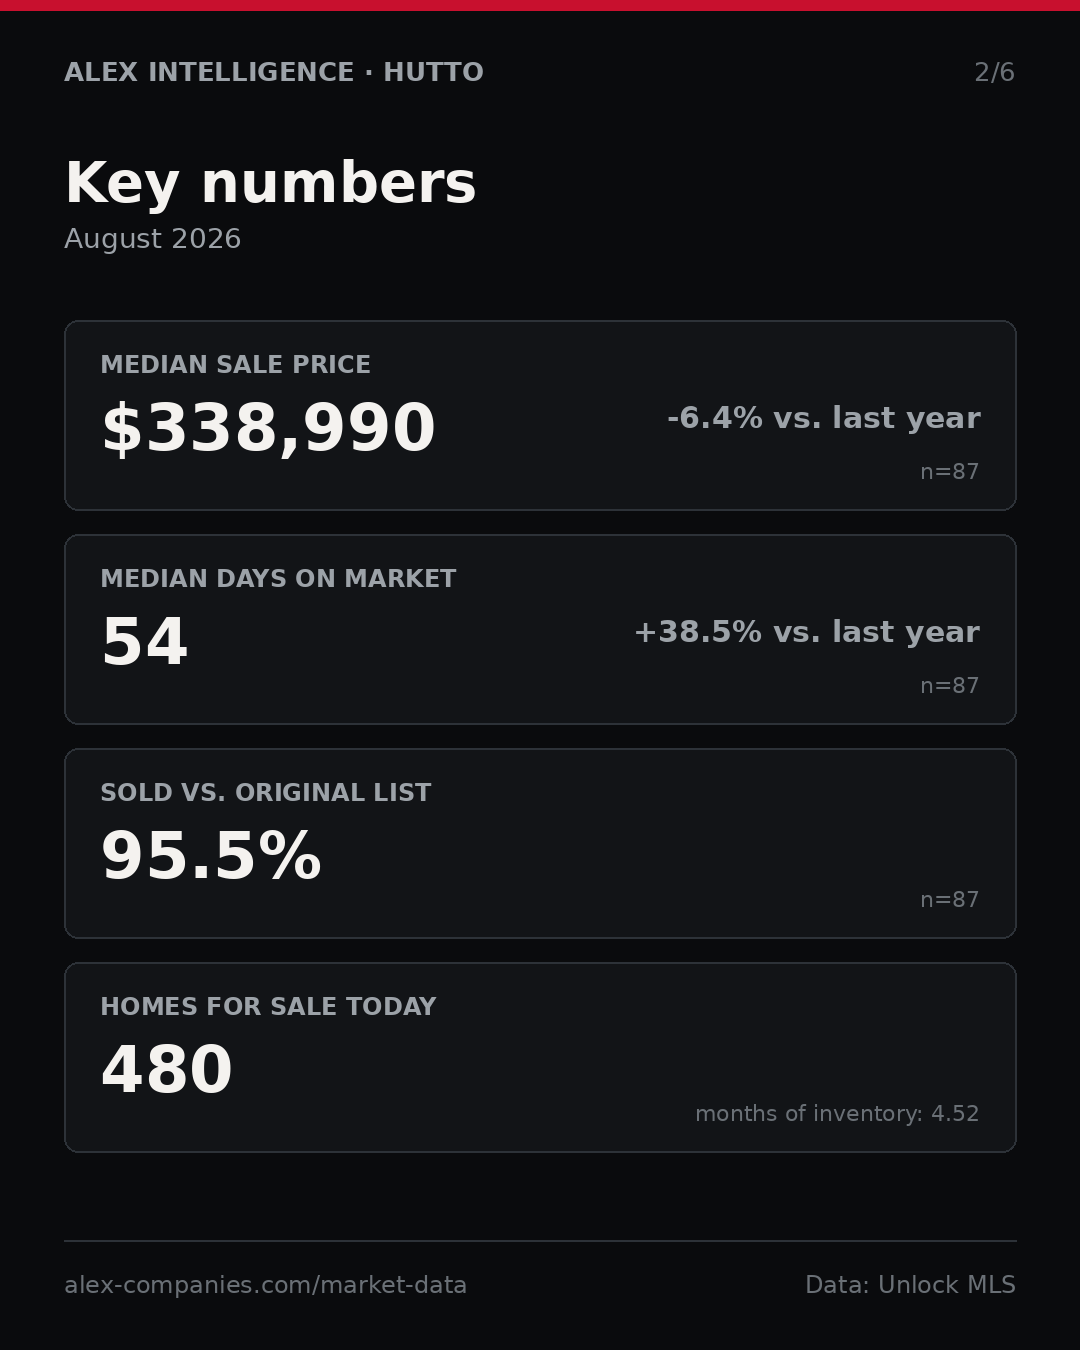
Task: Click the $338,990 value
Action: point(268,429)
